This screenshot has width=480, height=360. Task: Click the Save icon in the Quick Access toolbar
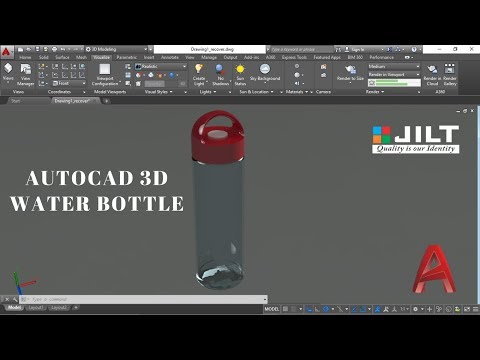[x=37, y=49]
